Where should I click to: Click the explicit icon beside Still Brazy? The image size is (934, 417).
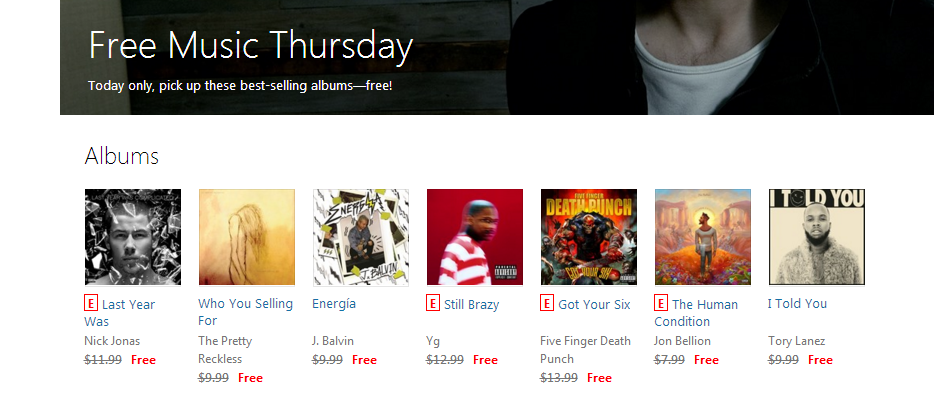click(433, 303)
